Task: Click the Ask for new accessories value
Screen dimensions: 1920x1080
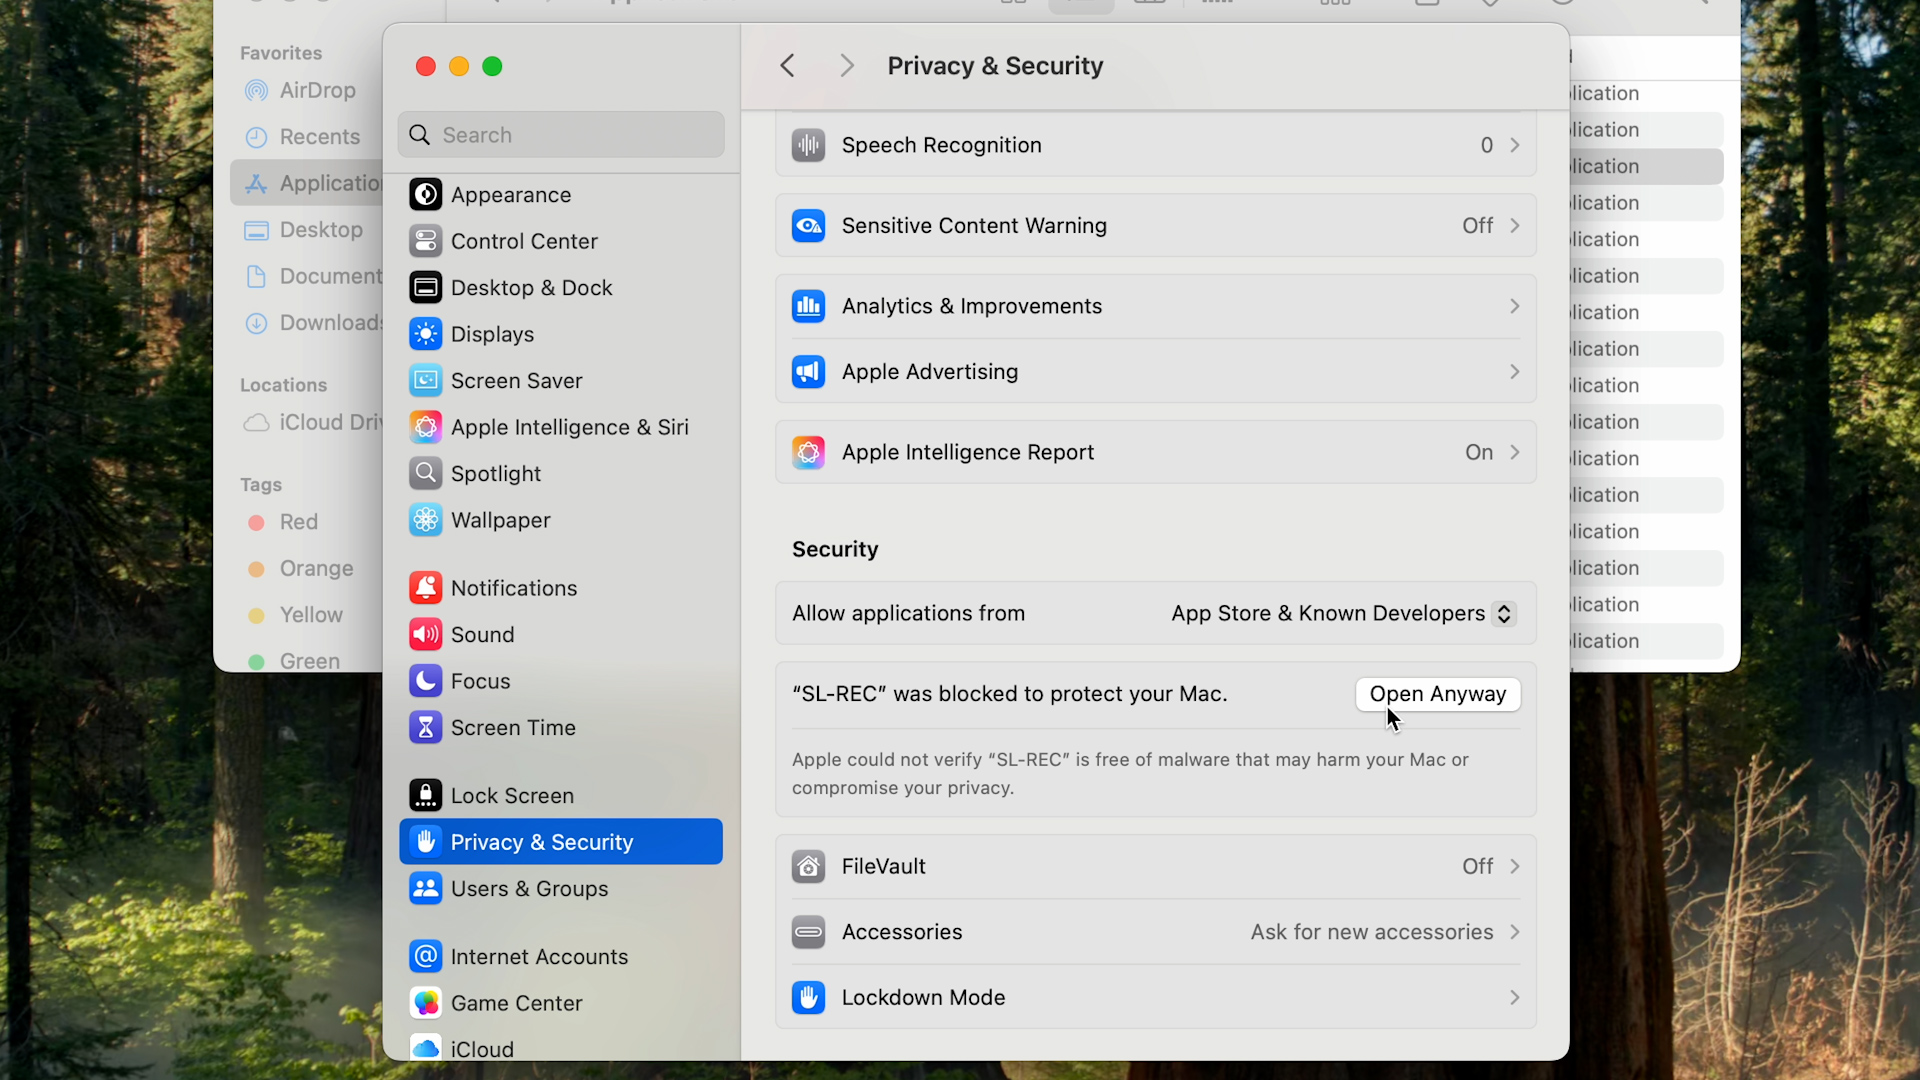Action: [1371, 932]
